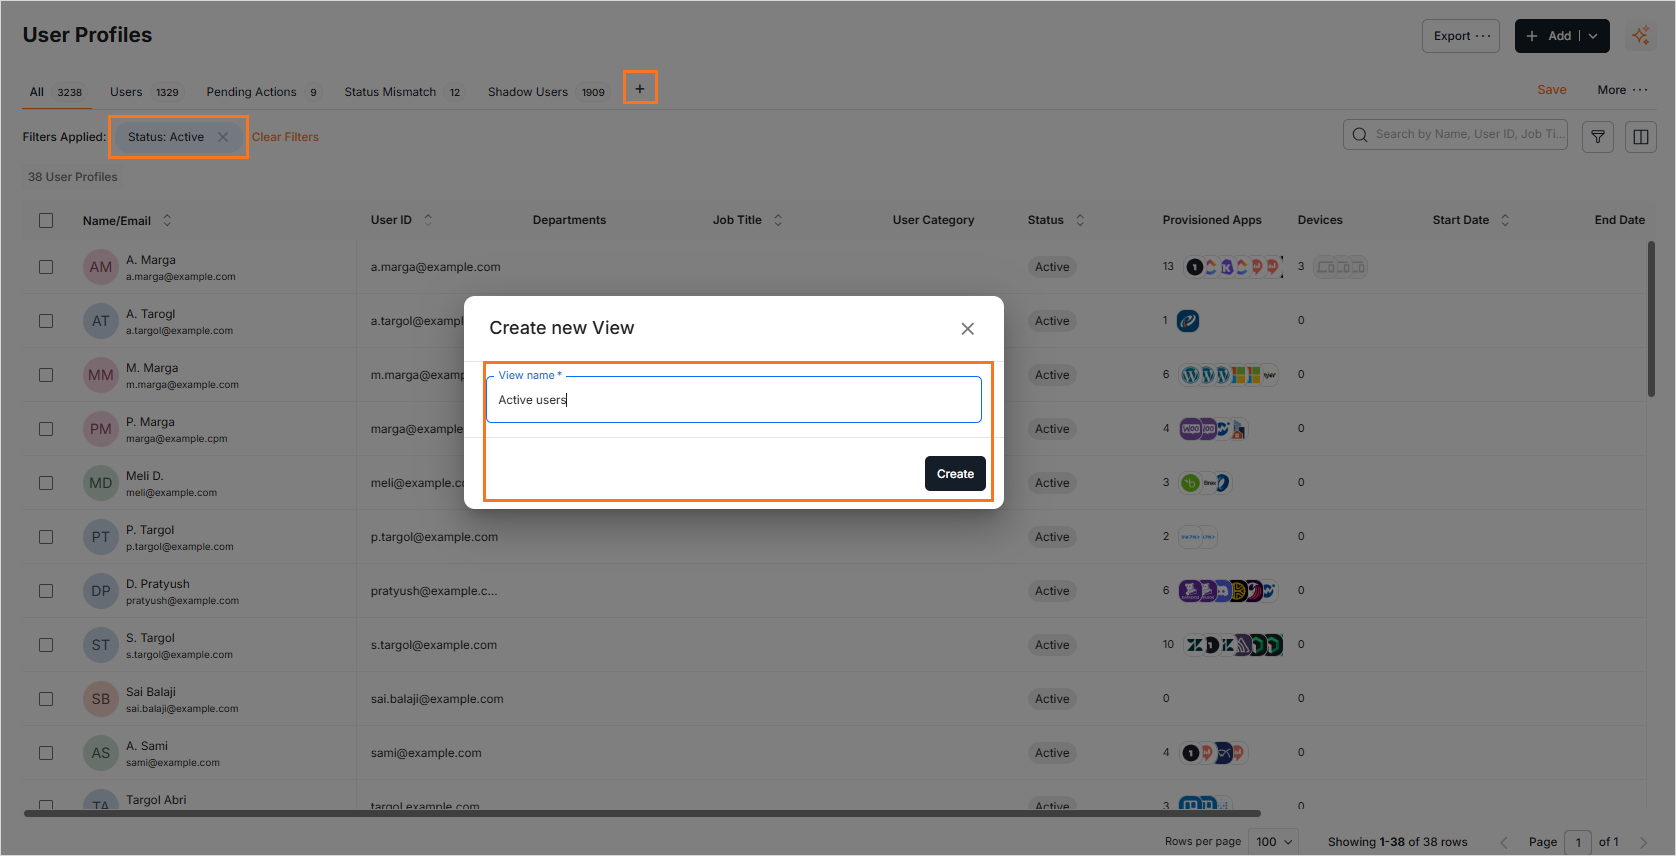Open the Export options menu
1676x856 pixels.
1461,36
